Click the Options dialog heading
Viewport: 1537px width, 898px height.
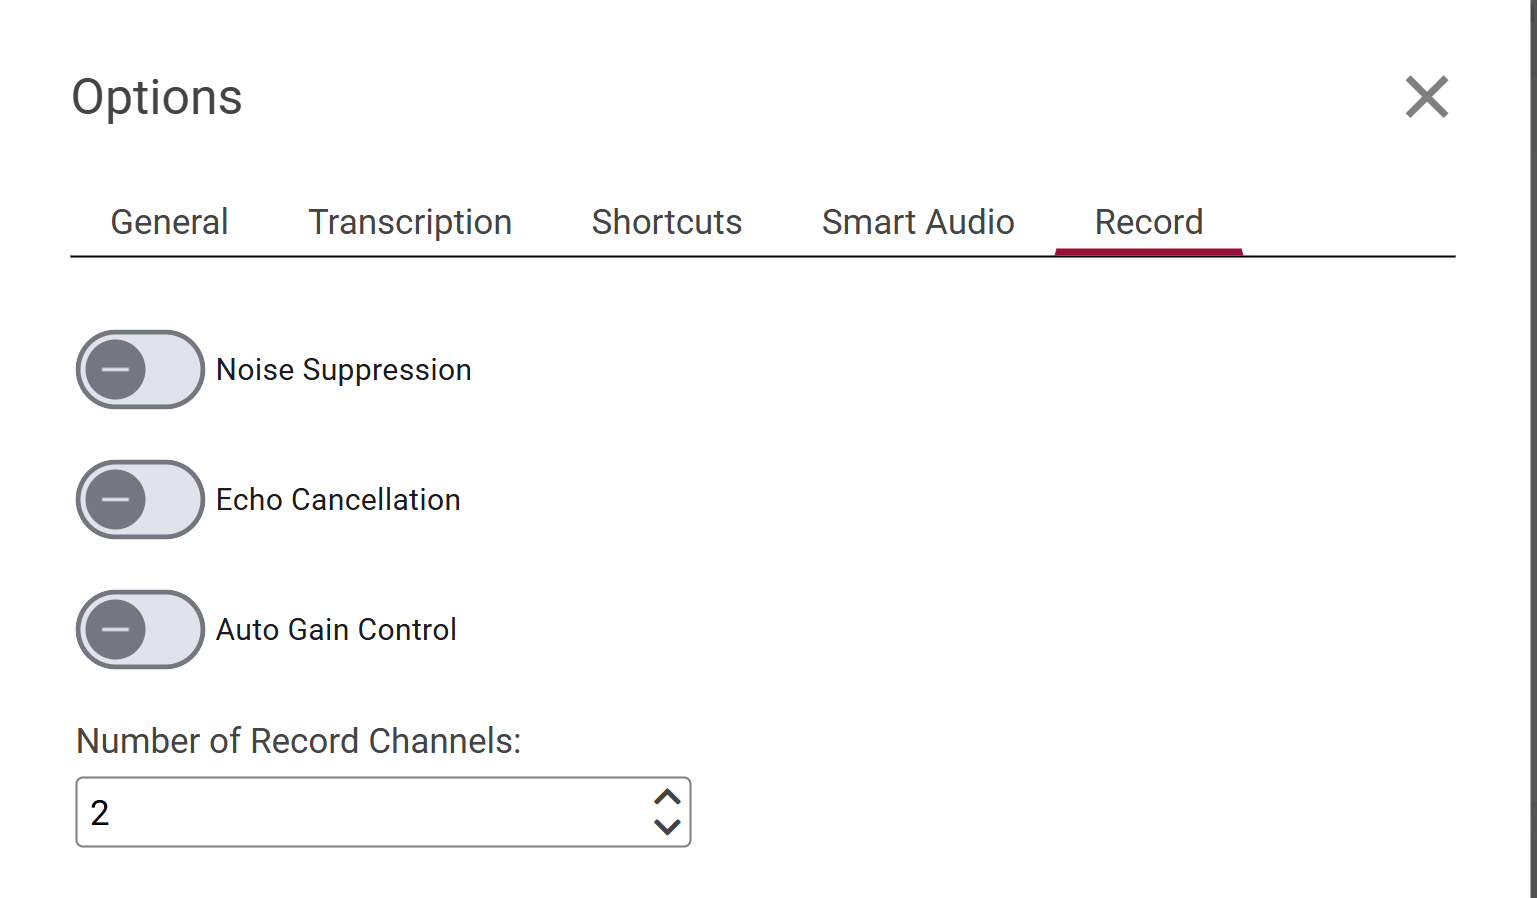click(157, 98)
